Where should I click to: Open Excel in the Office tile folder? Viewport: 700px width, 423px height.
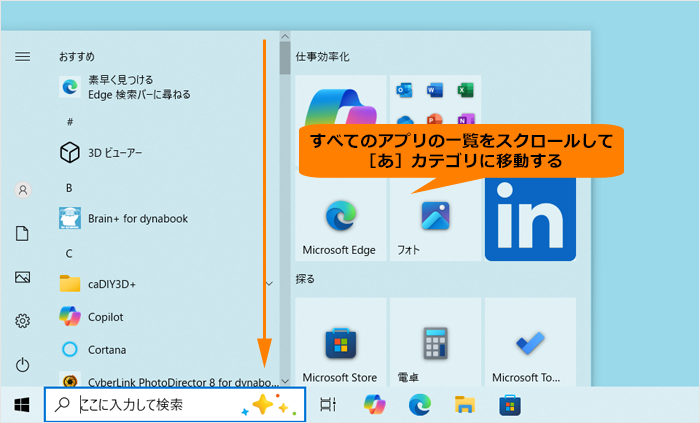click(x=465, y=90)
